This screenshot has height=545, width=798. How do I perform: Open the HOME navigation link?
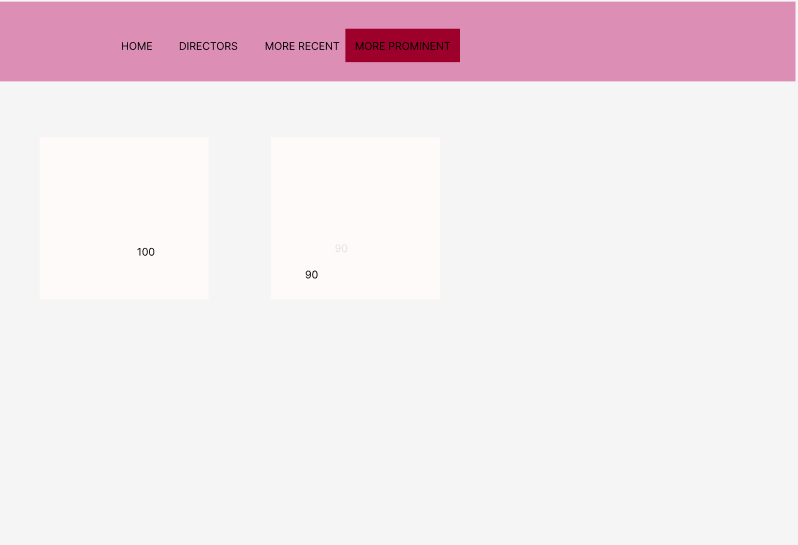point(136,46)
